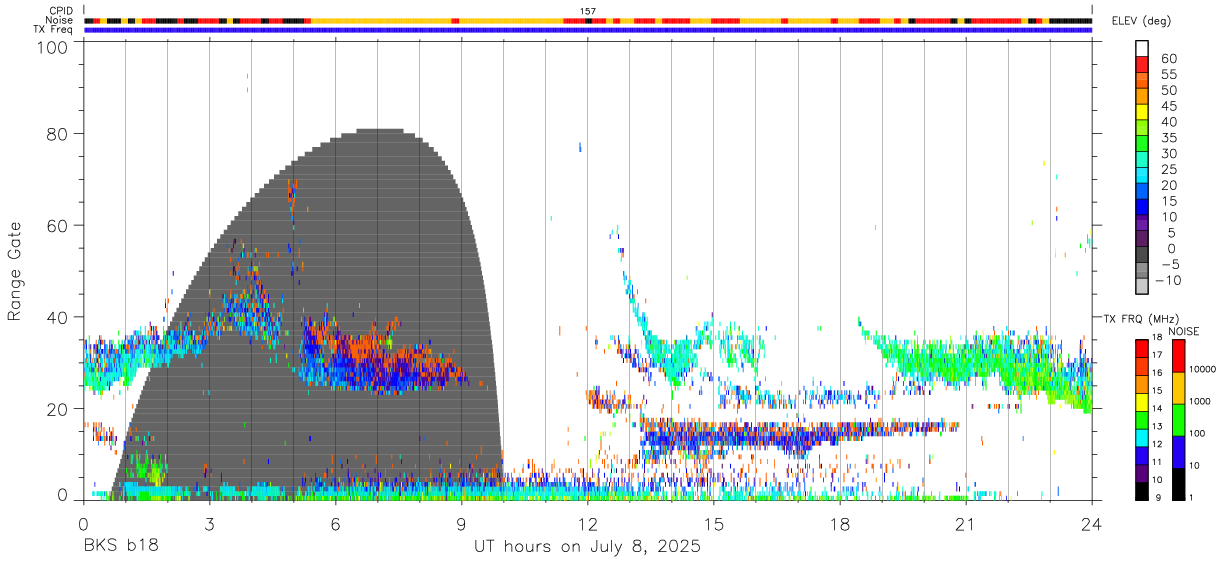
Task: Click the '100' tick on the Range Gate axis
Action: pyautogui.click(x=53, y=48)
